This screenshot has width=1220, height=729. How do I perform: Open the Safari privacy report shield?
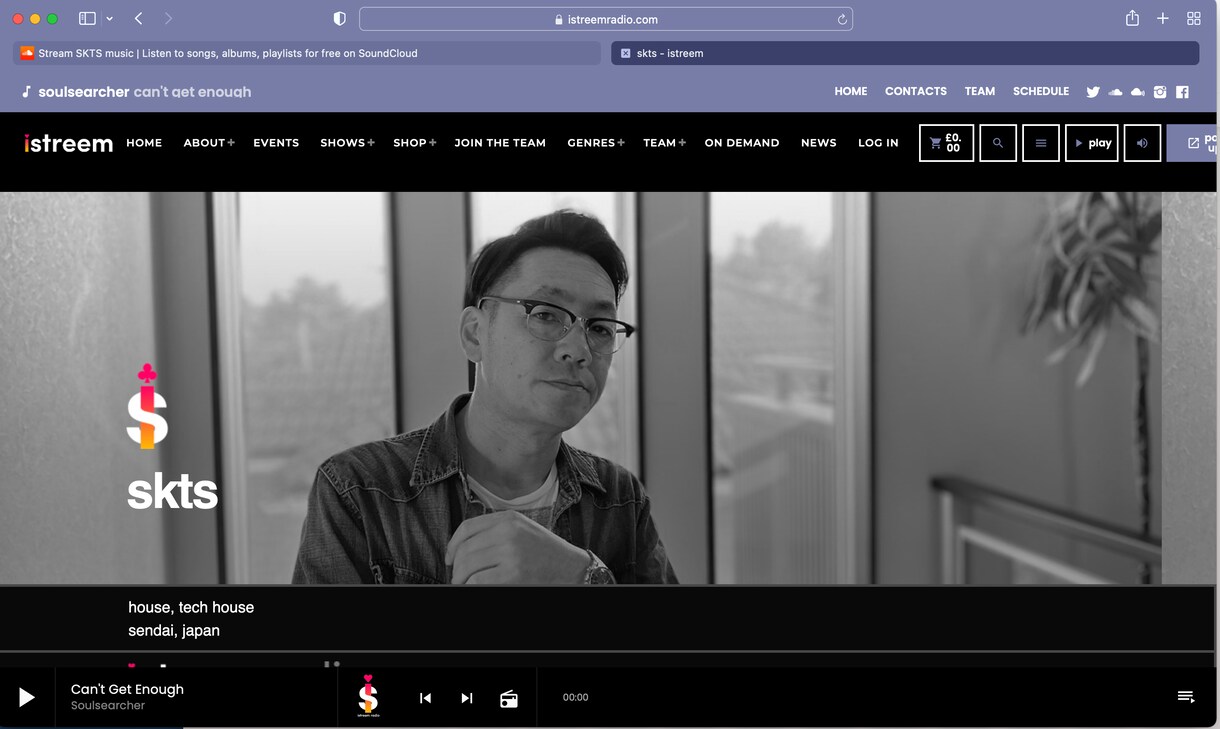pyautogui.click(x=340, y=19)
